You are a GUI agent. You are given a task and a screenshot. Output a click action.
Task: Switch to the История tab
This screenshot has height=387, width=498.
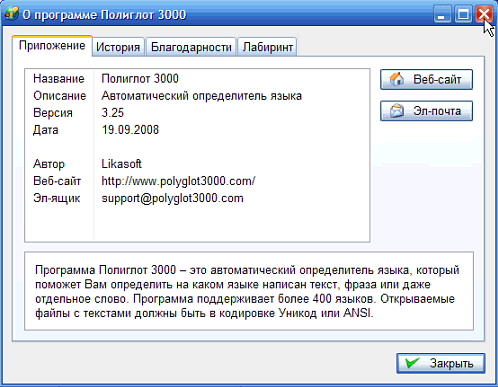[118, 47]
